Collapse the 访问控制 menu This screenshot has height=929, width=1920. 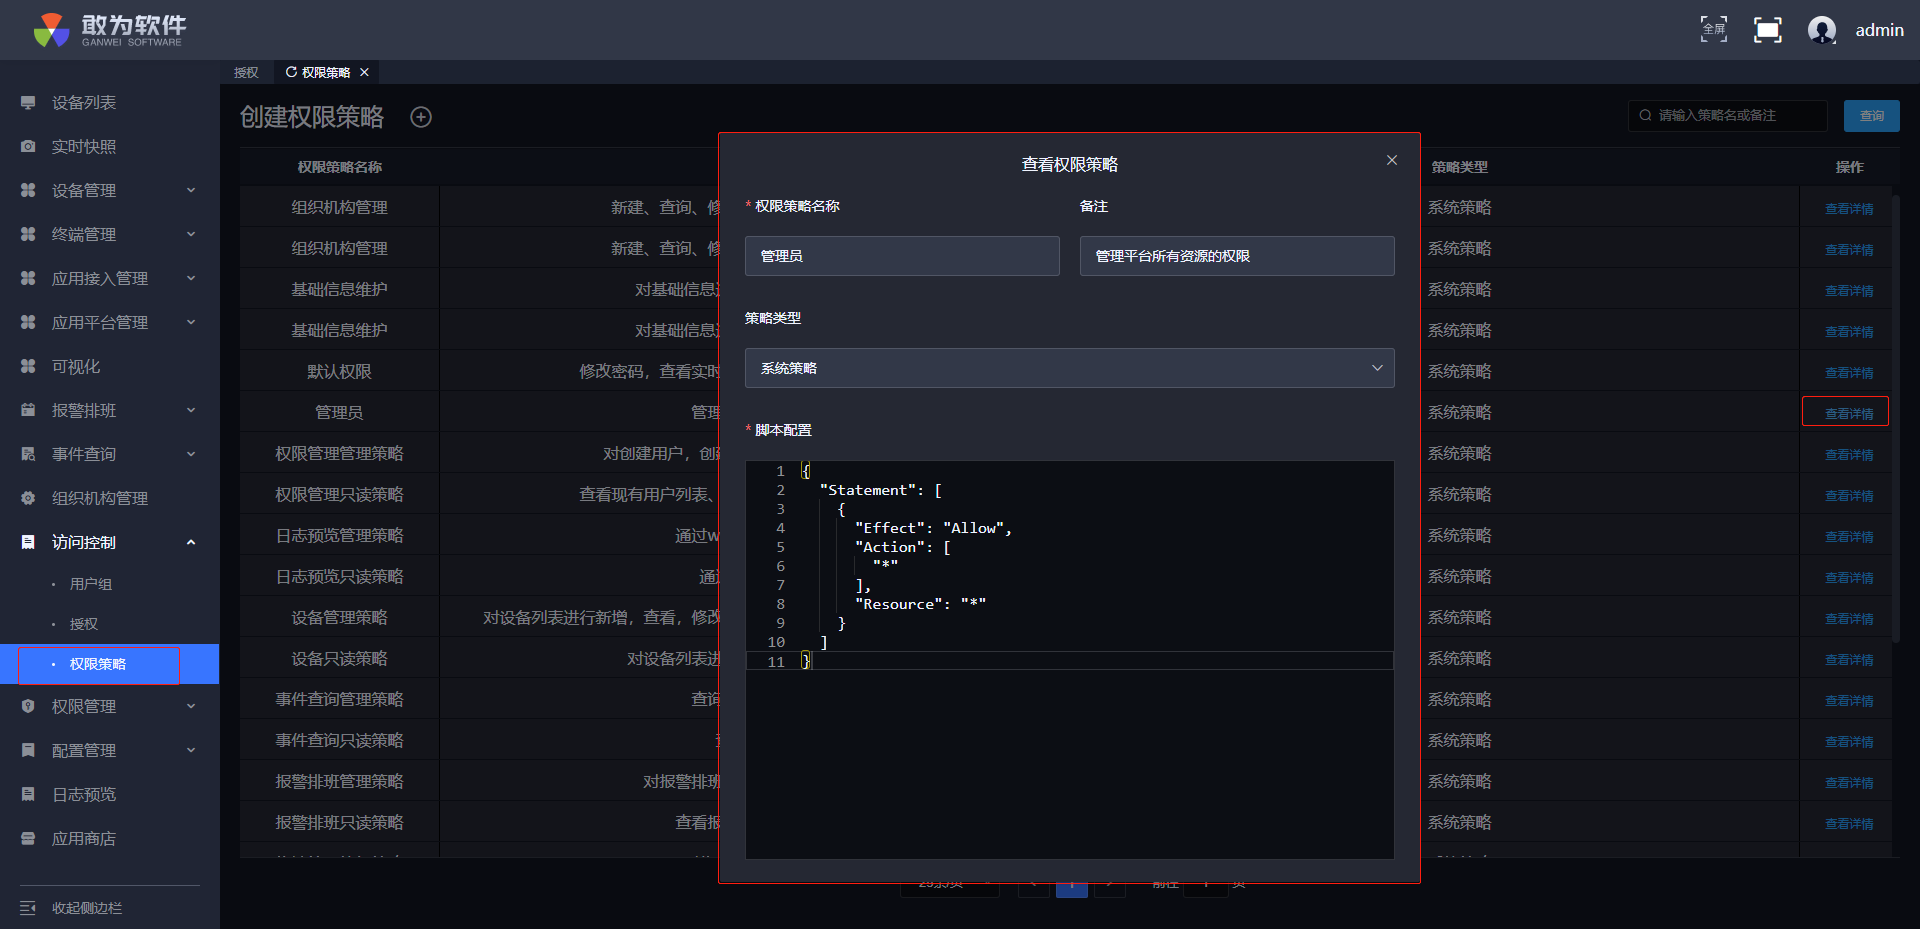pos(108,543)
